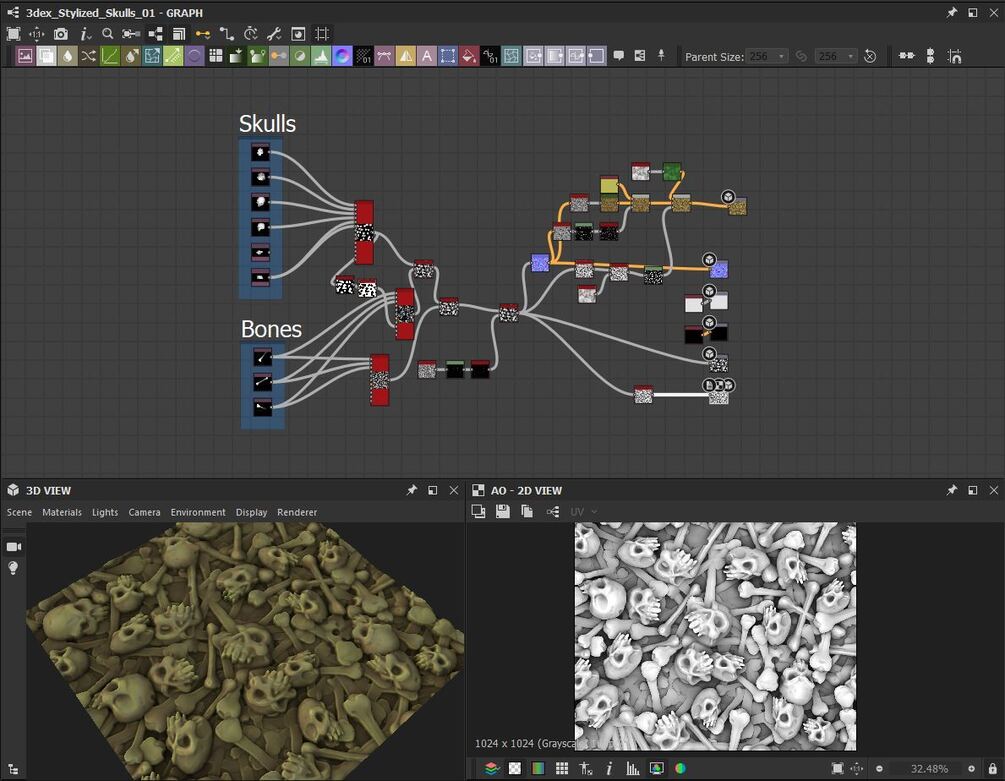Add a Text node from toolbar

(x=427, y=56)
